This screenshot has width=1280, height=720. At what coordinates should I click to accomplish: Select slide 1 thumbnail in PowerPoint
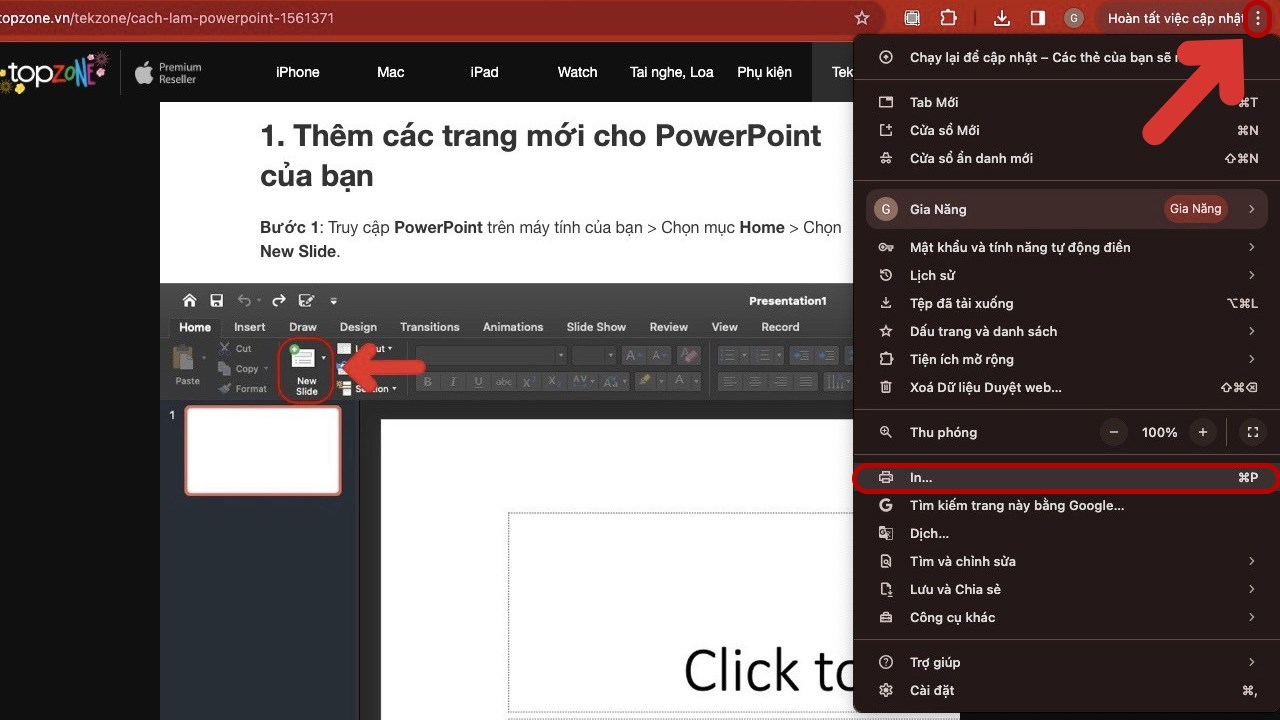[x=263, y=450]
